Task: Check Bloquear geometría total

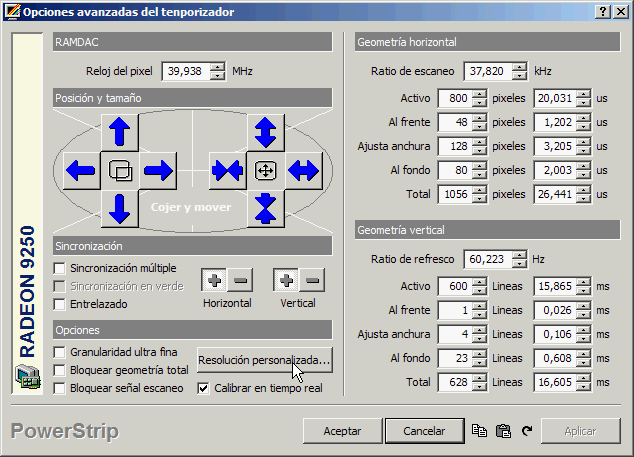Action: [59, 370]
